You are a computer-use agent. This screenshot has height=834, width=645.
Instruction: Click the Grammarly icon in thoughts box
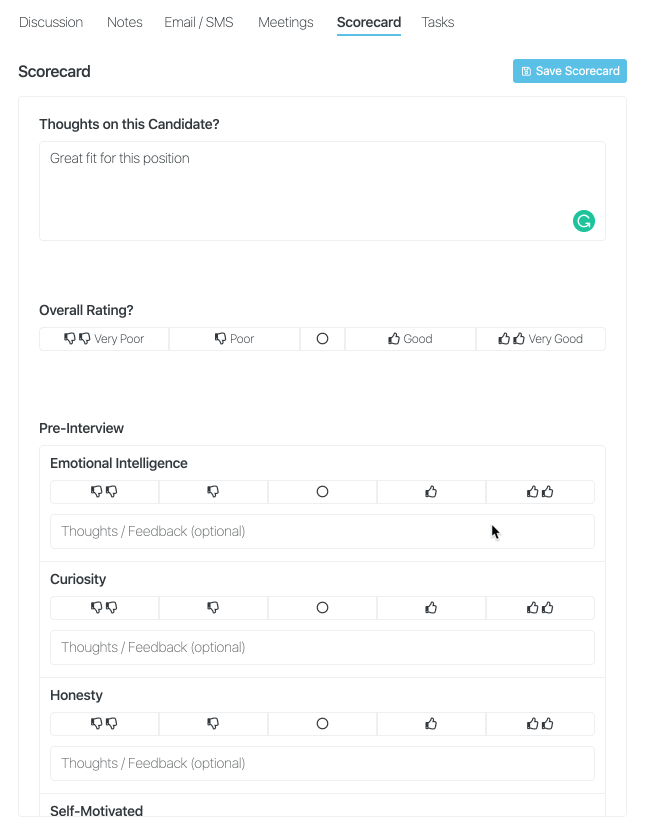tap(583, 221)
